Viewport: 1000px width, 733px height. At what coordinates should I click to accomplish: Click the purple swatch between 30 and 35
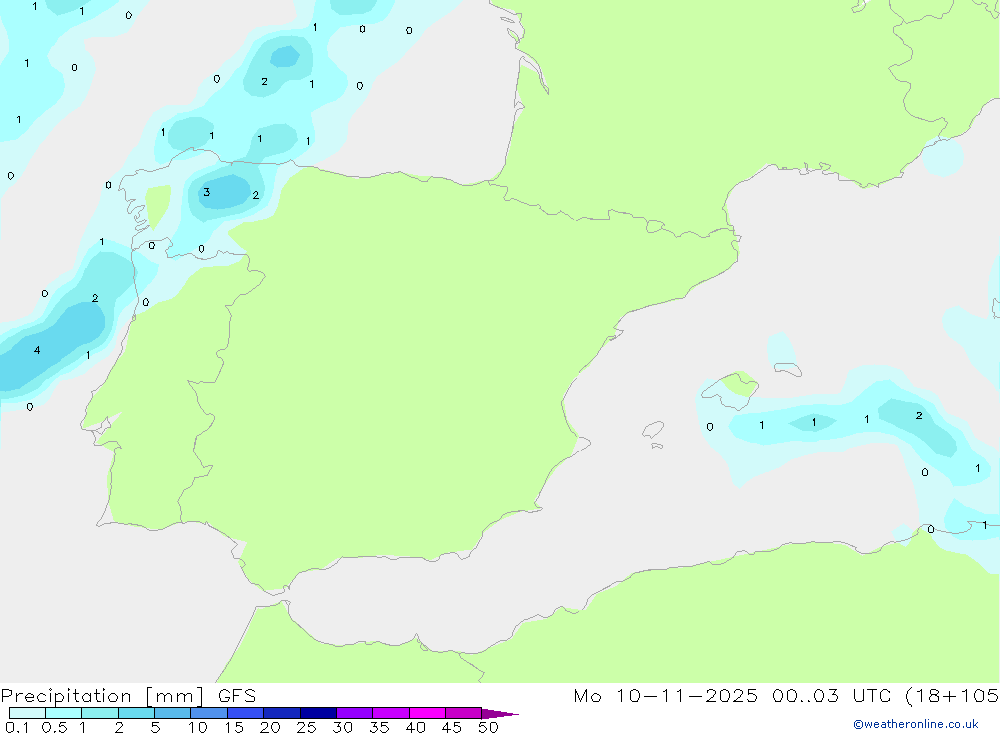[x=355, y=713]
